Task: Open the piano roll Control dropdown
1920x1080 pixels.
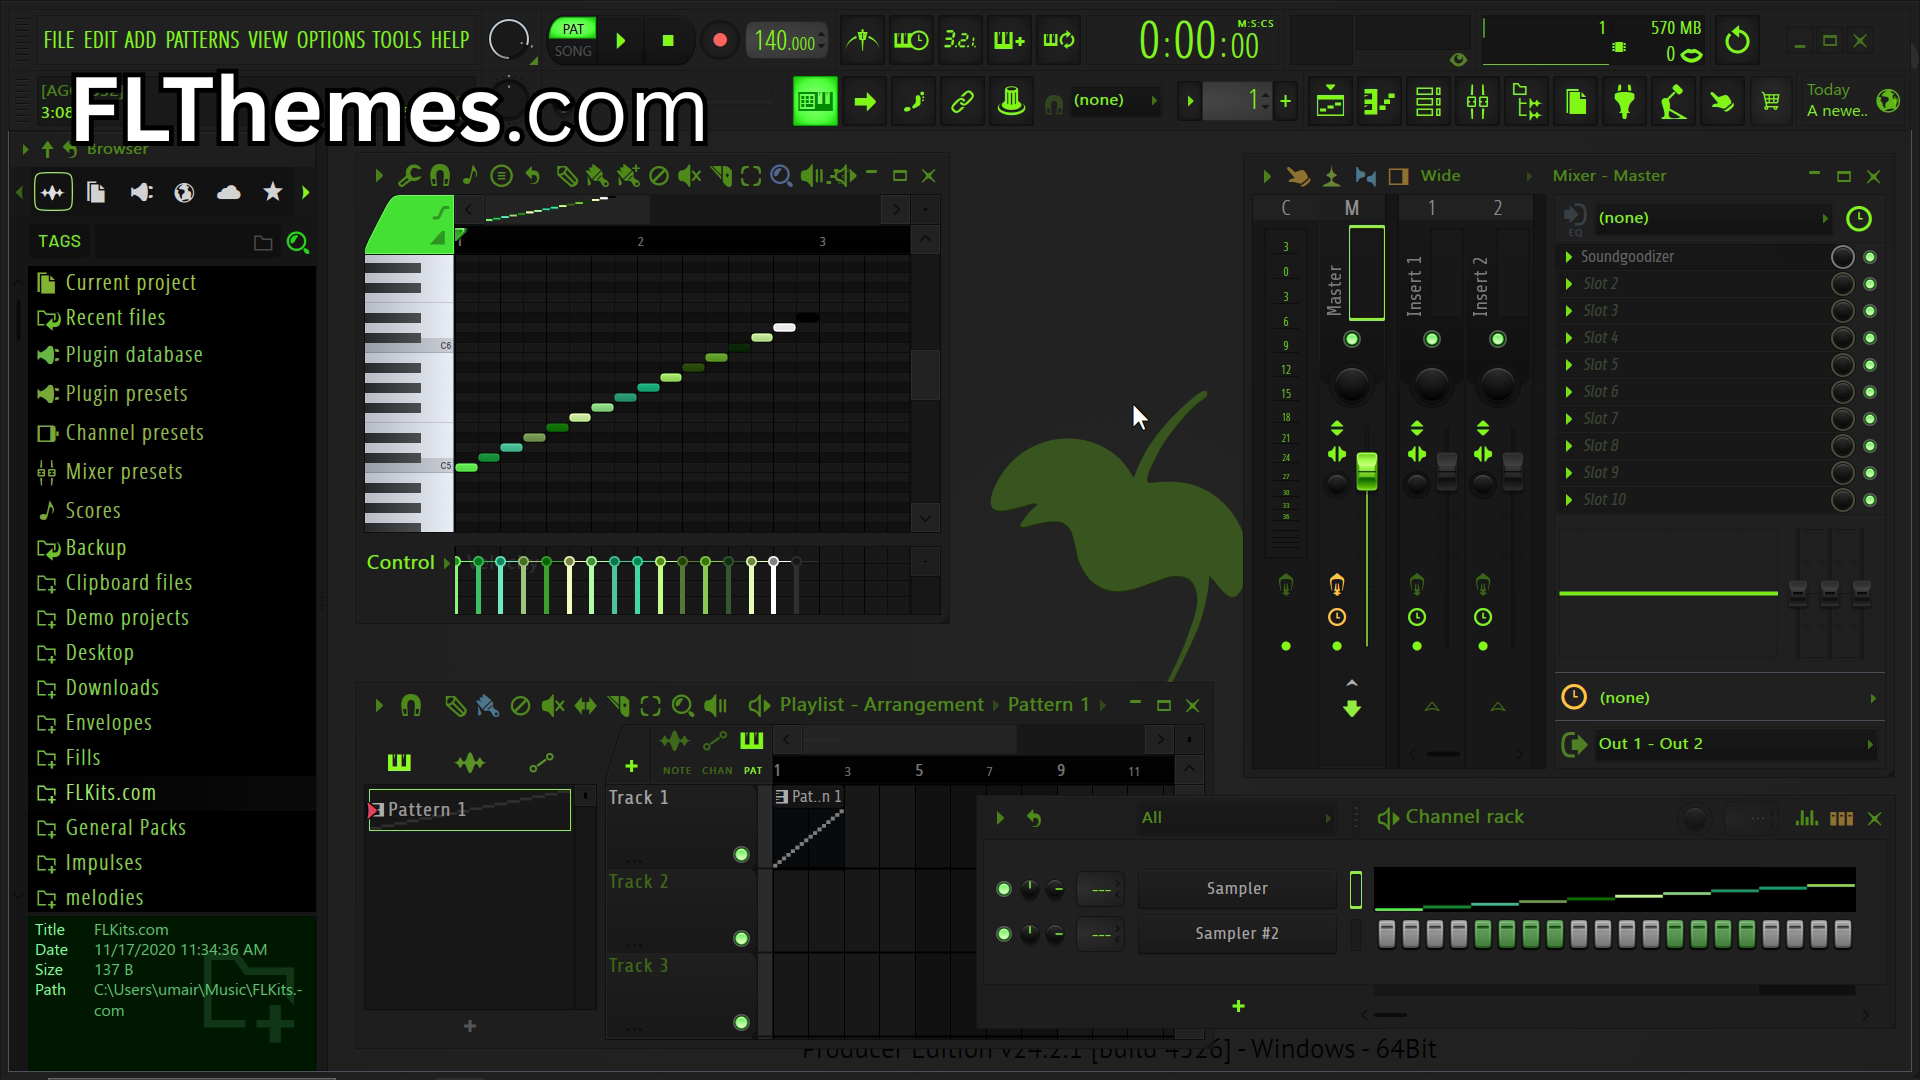Action: tap(409, 562)
